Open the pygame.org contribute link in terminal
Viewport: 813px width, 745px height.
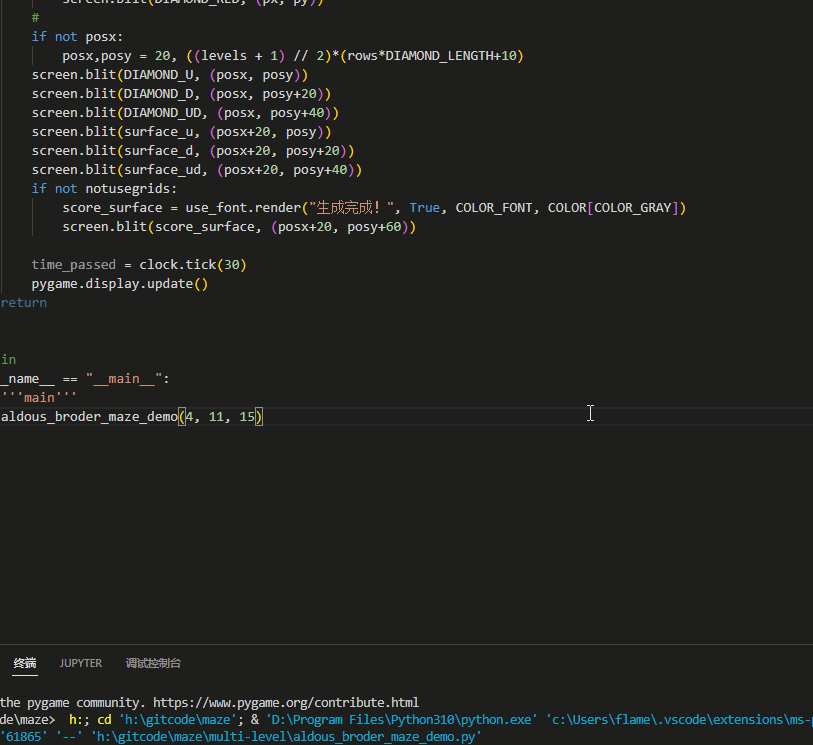point(286,702)
